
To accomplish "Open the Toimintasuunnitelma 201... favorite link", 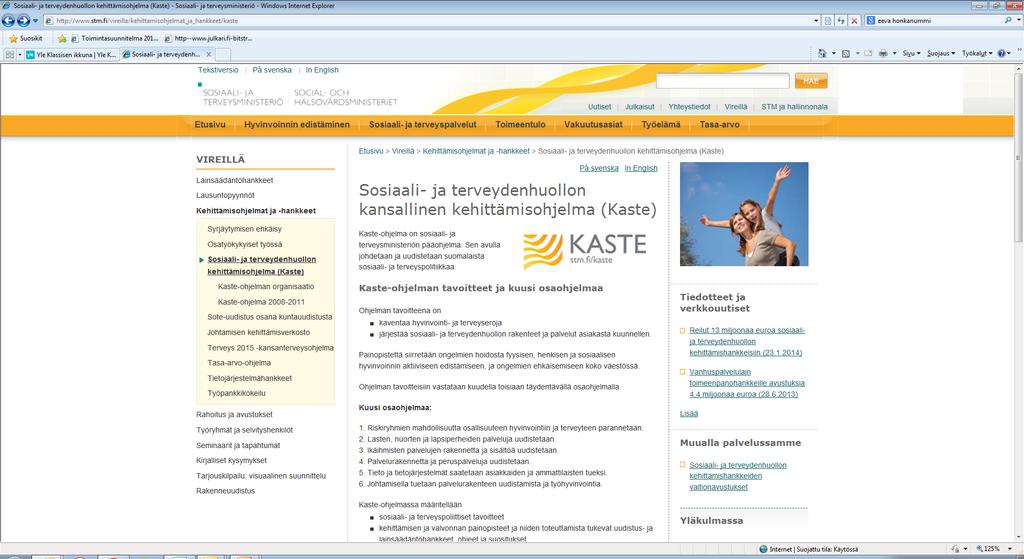I will (114, 39).
